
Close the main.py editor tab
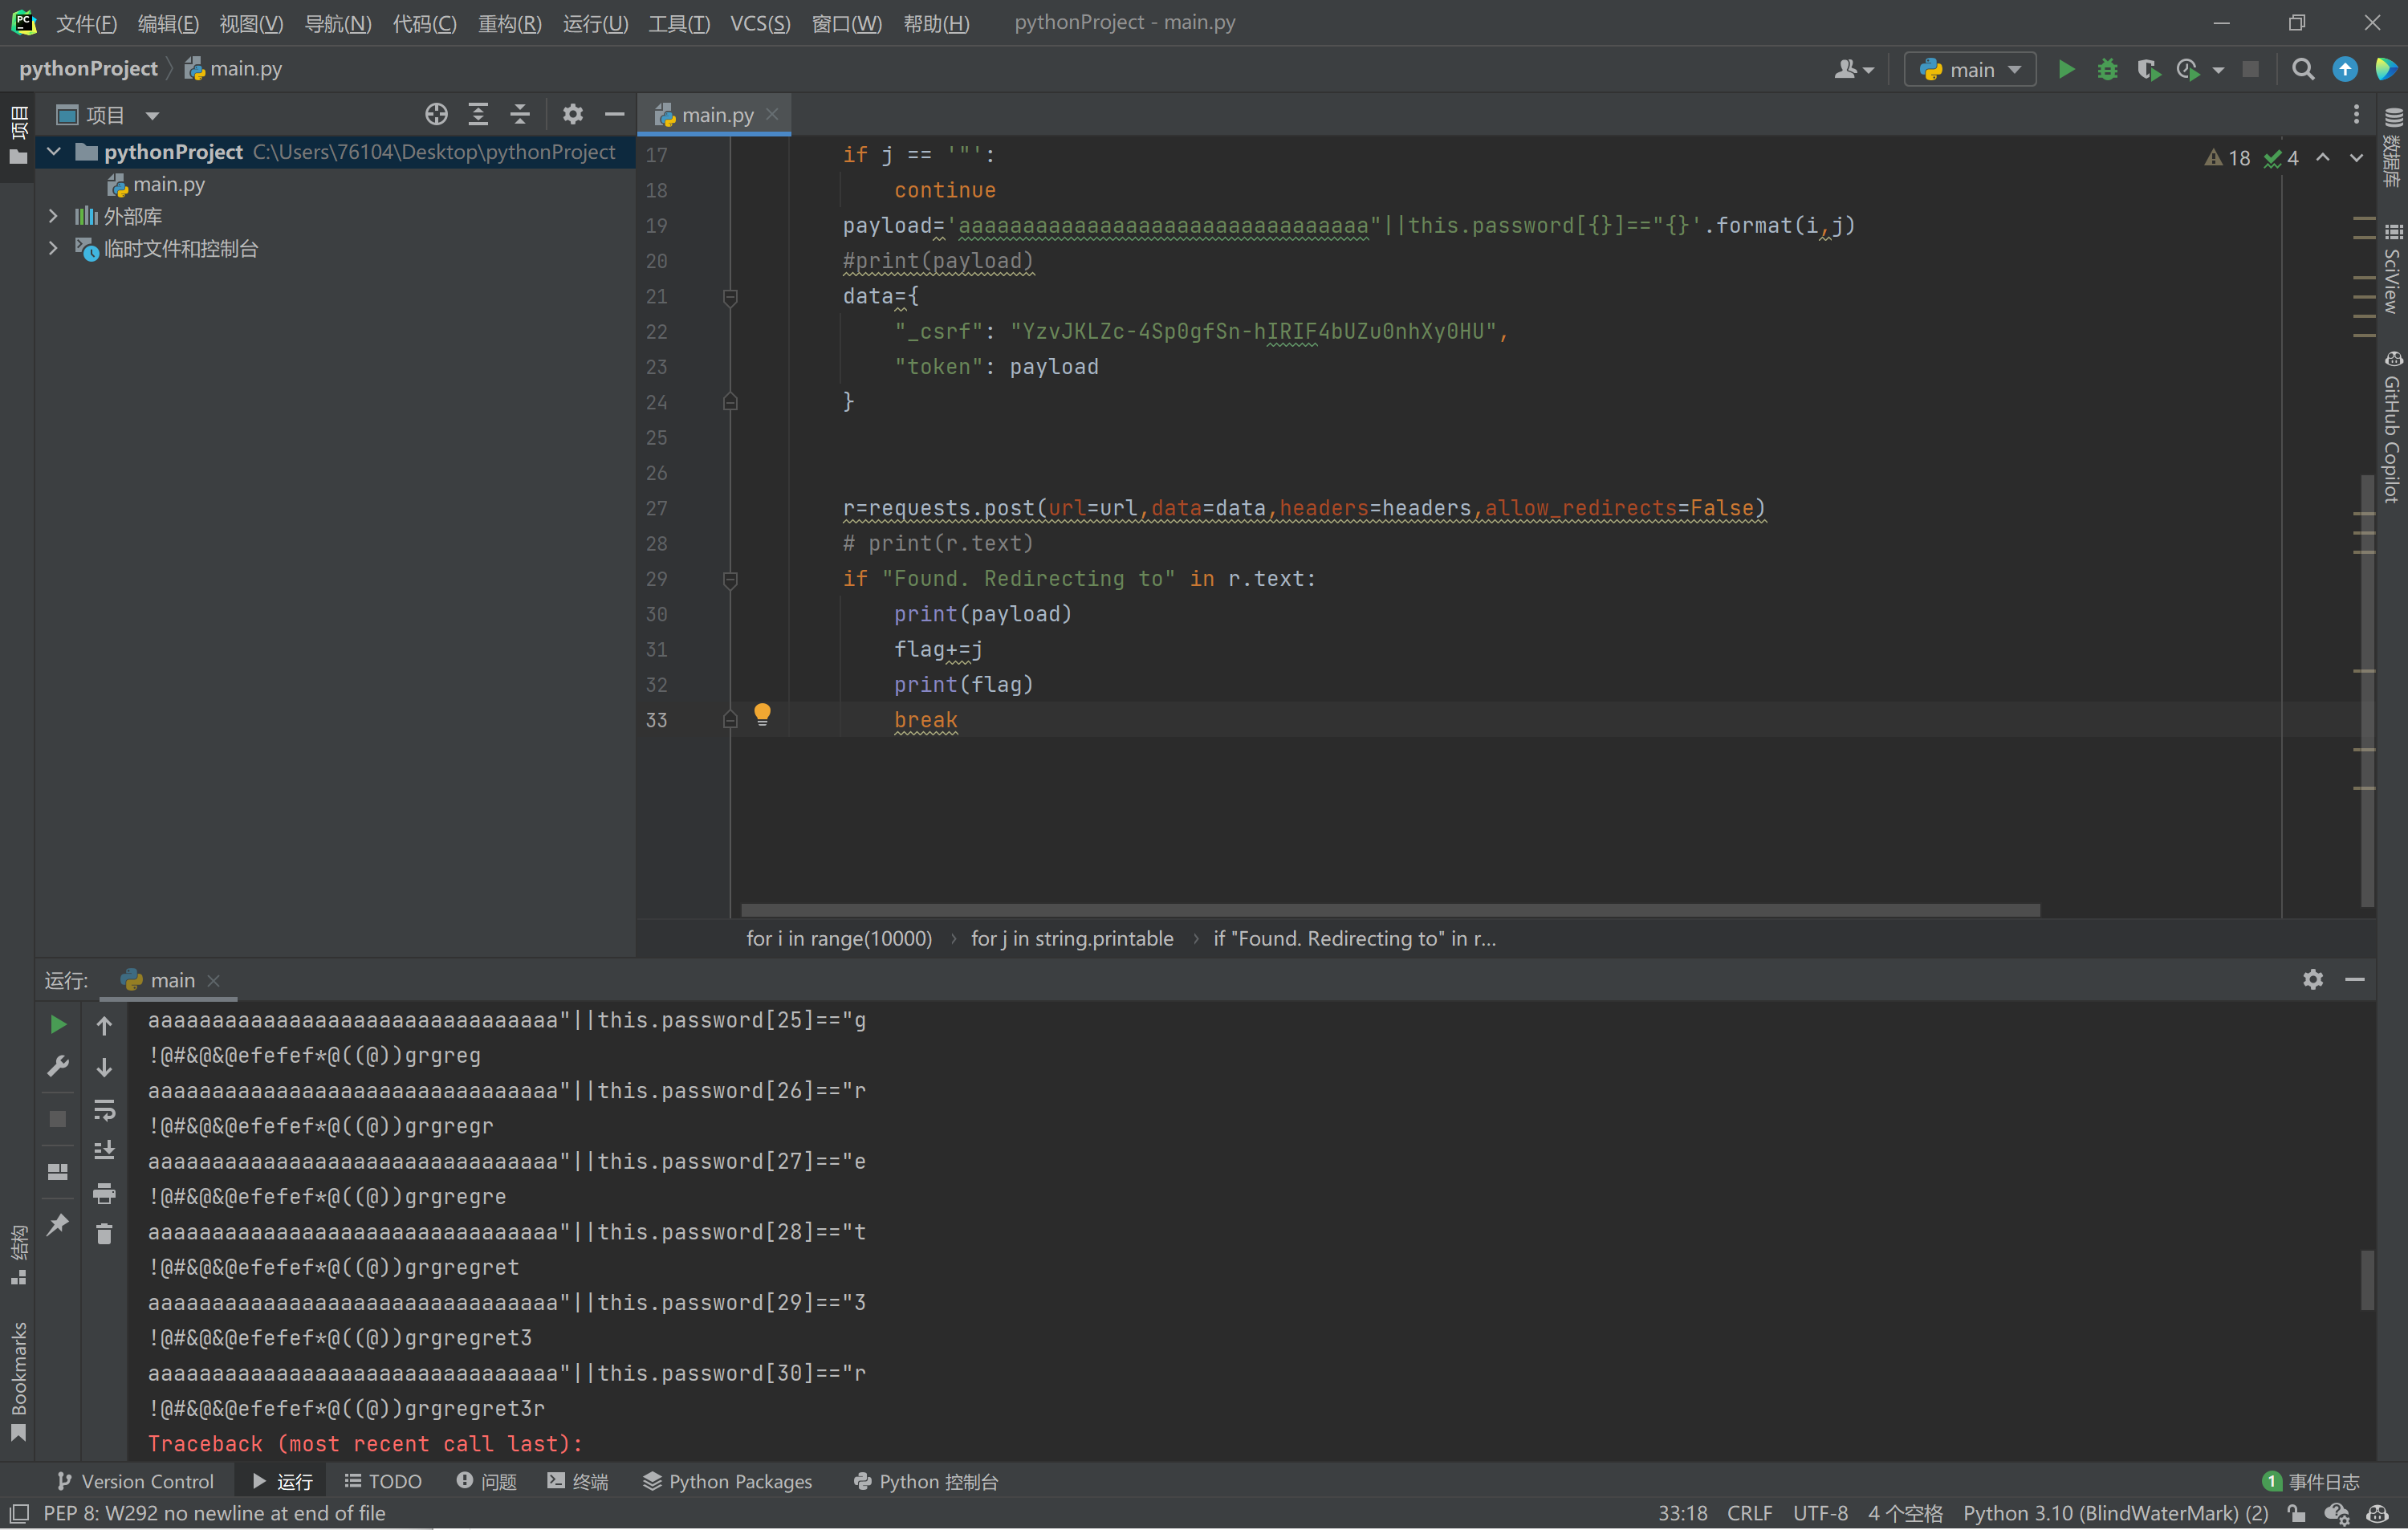(x=772, y=115)
